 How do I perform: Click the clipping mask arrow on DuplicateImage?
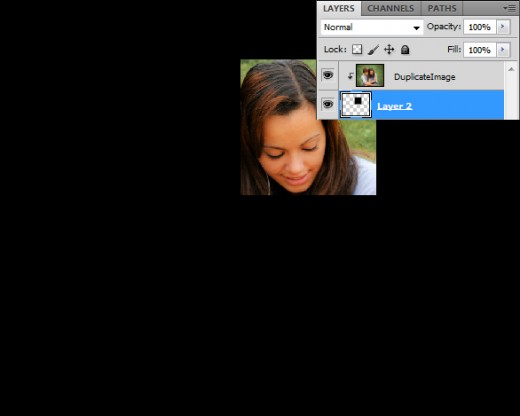pos(350,76)
